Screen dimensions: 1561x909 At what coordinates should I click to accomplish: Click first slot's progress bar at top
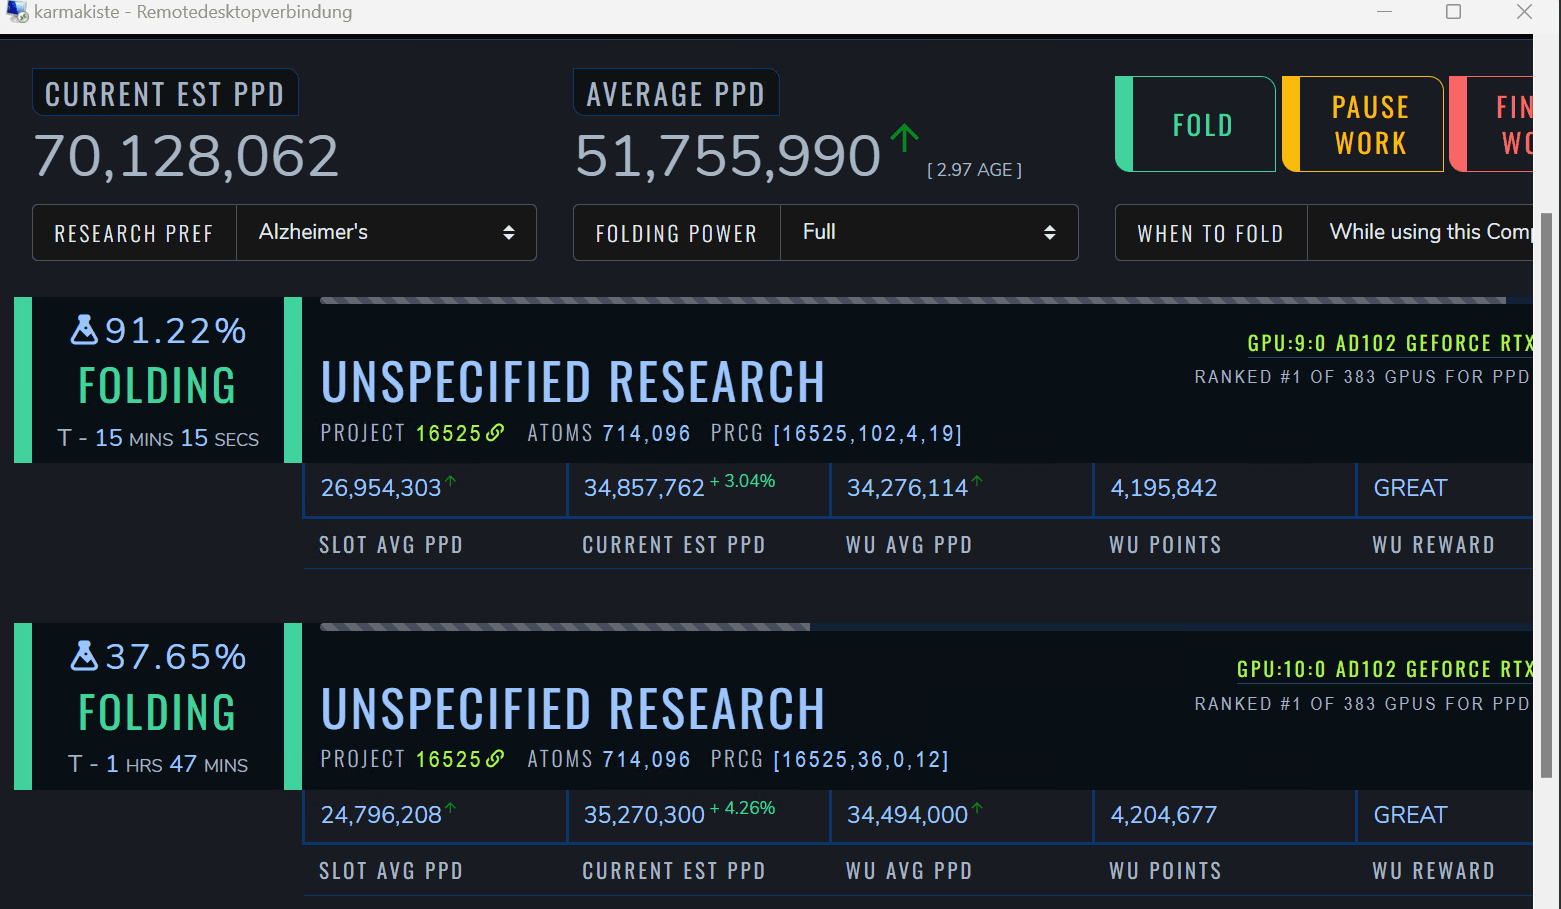click(912, 300)
